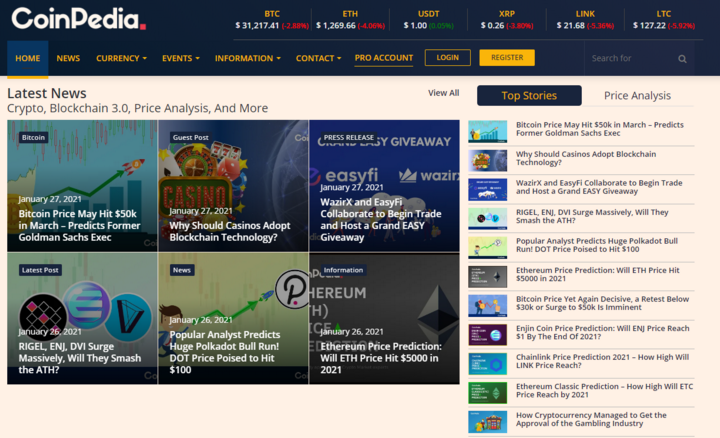Open story Bitcoin Price Yet Again Decisive
The height and width of the screenshot is (438, 720).
click(602, 303)
